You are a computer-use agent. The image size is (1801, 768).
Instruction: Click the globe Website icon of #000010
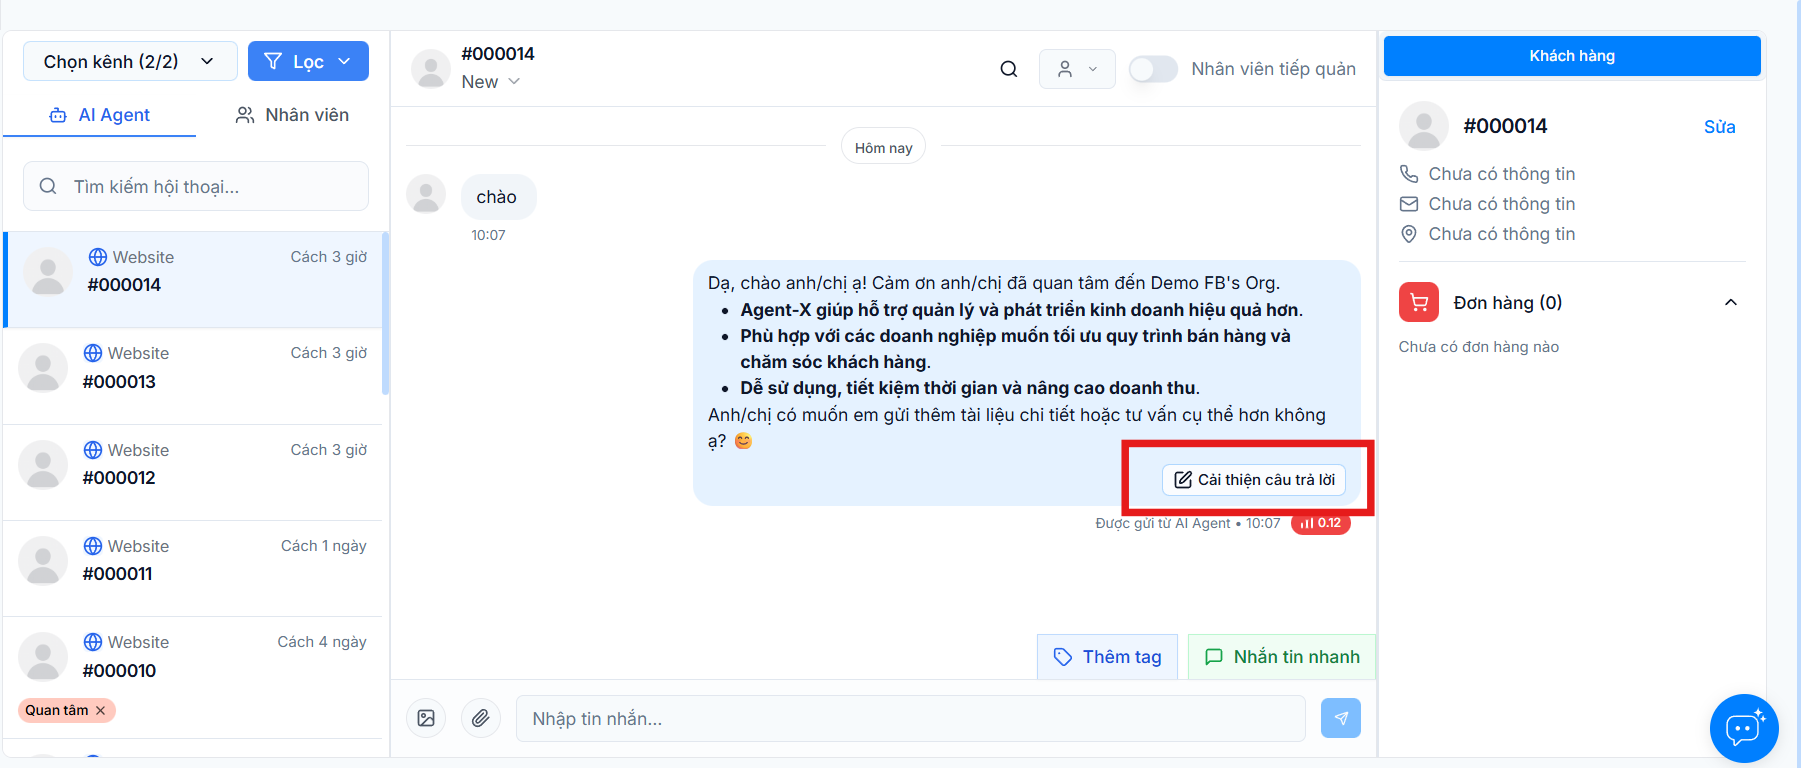click(93, 642)
